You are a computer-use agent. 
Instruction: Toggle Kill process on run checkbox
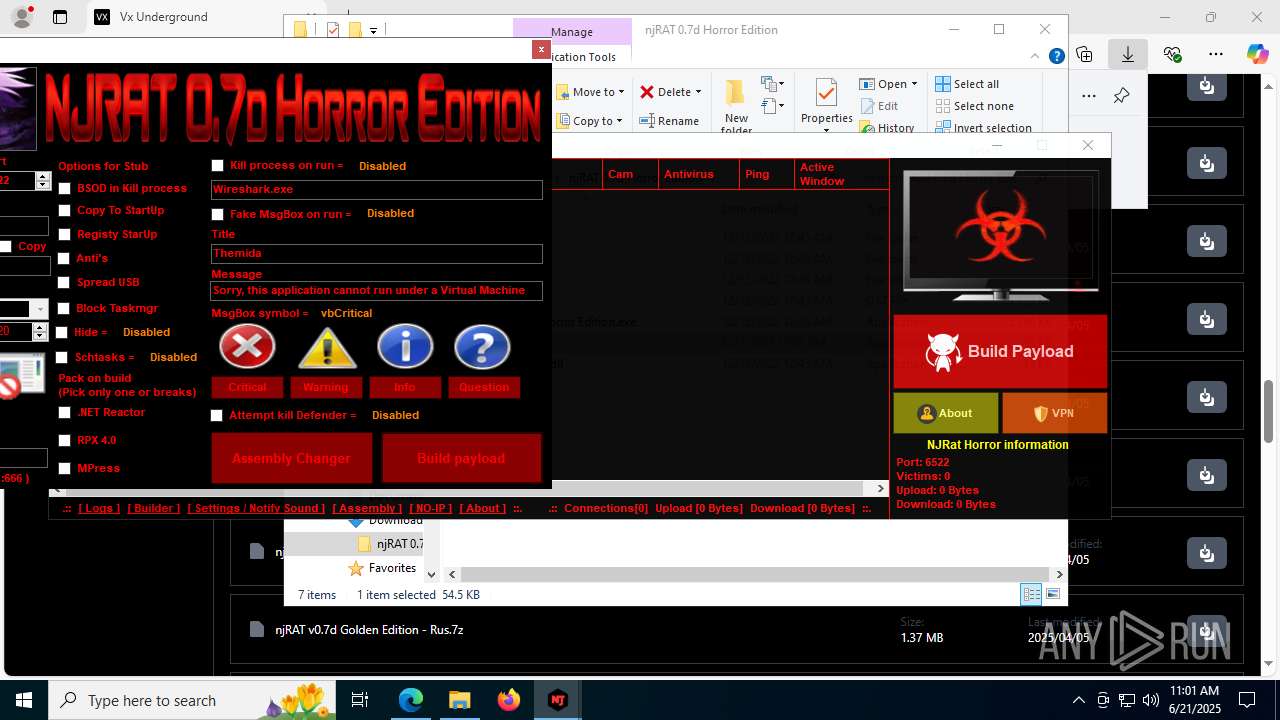click(217, 165)
